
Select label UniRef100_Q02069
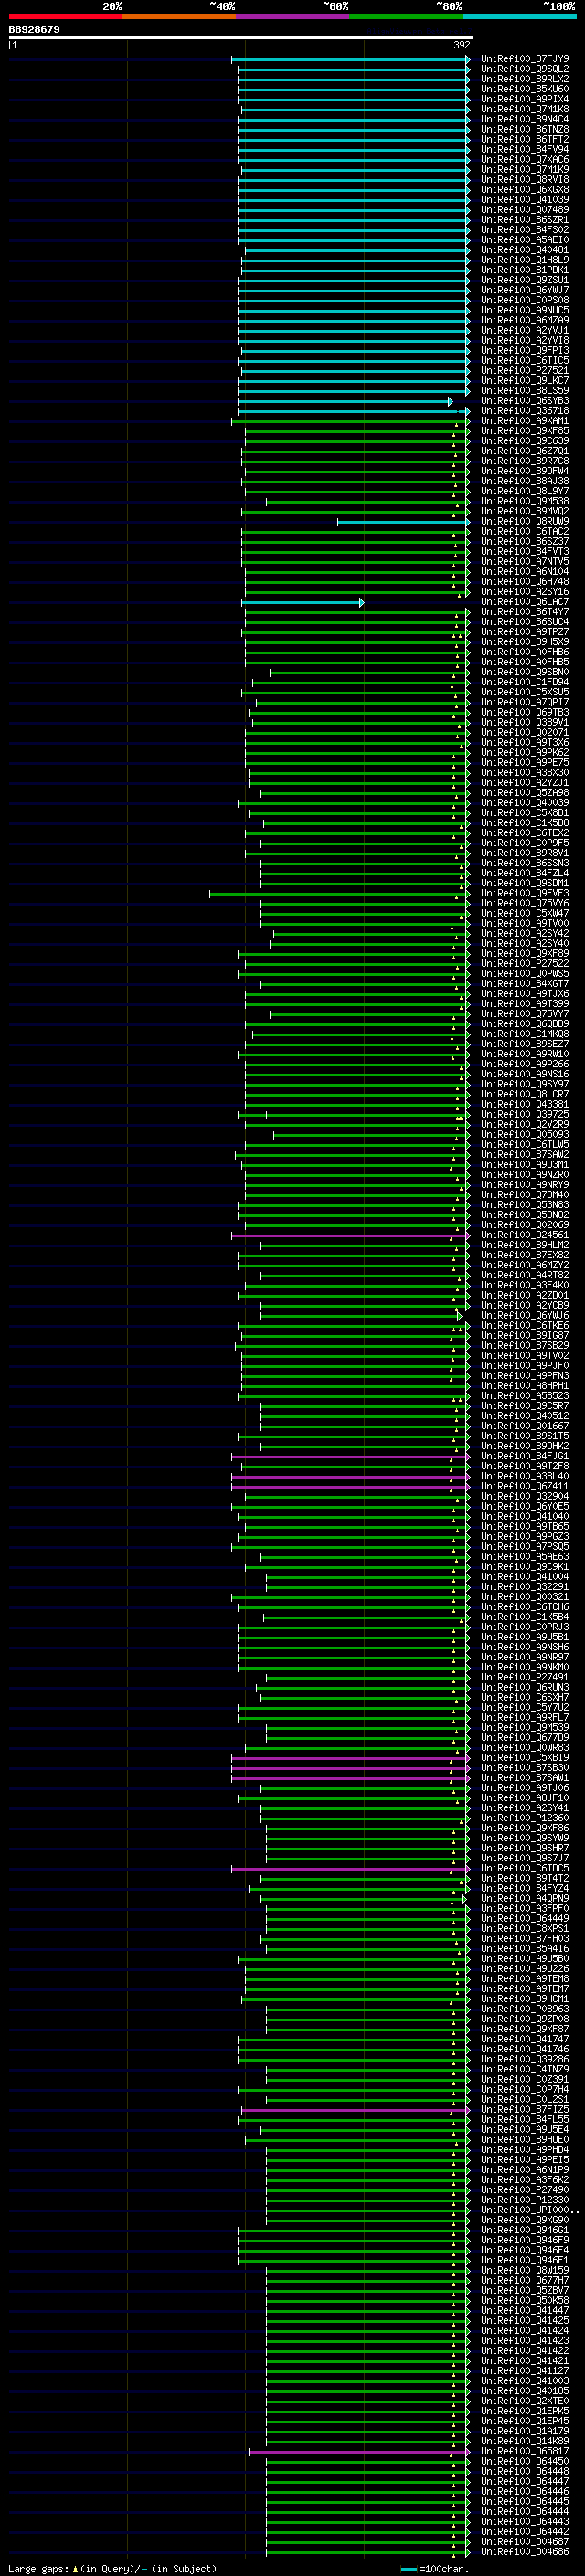[x=524, y=1226]
